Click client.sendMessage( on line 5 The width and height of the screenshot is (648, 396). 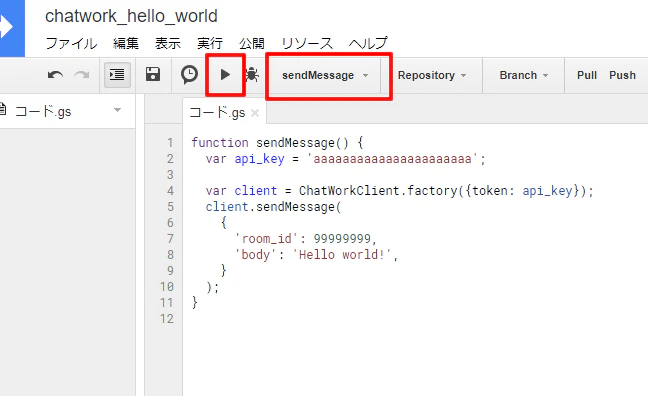pos(274,207)
